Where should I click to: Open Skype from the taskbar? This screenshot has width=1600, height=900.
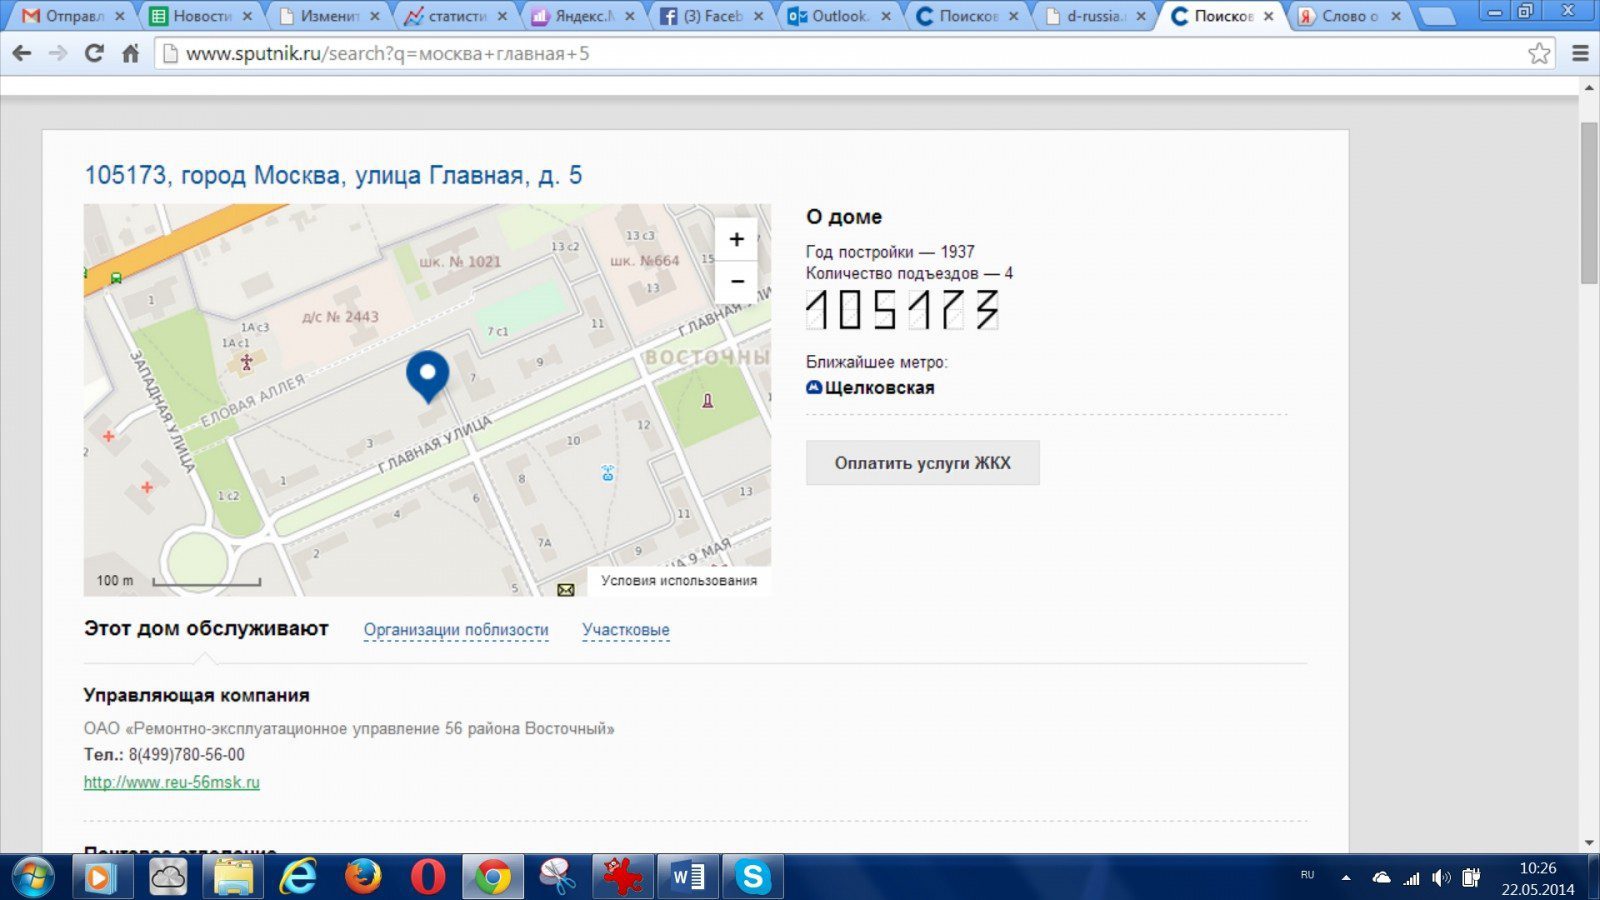click(753, 878)
